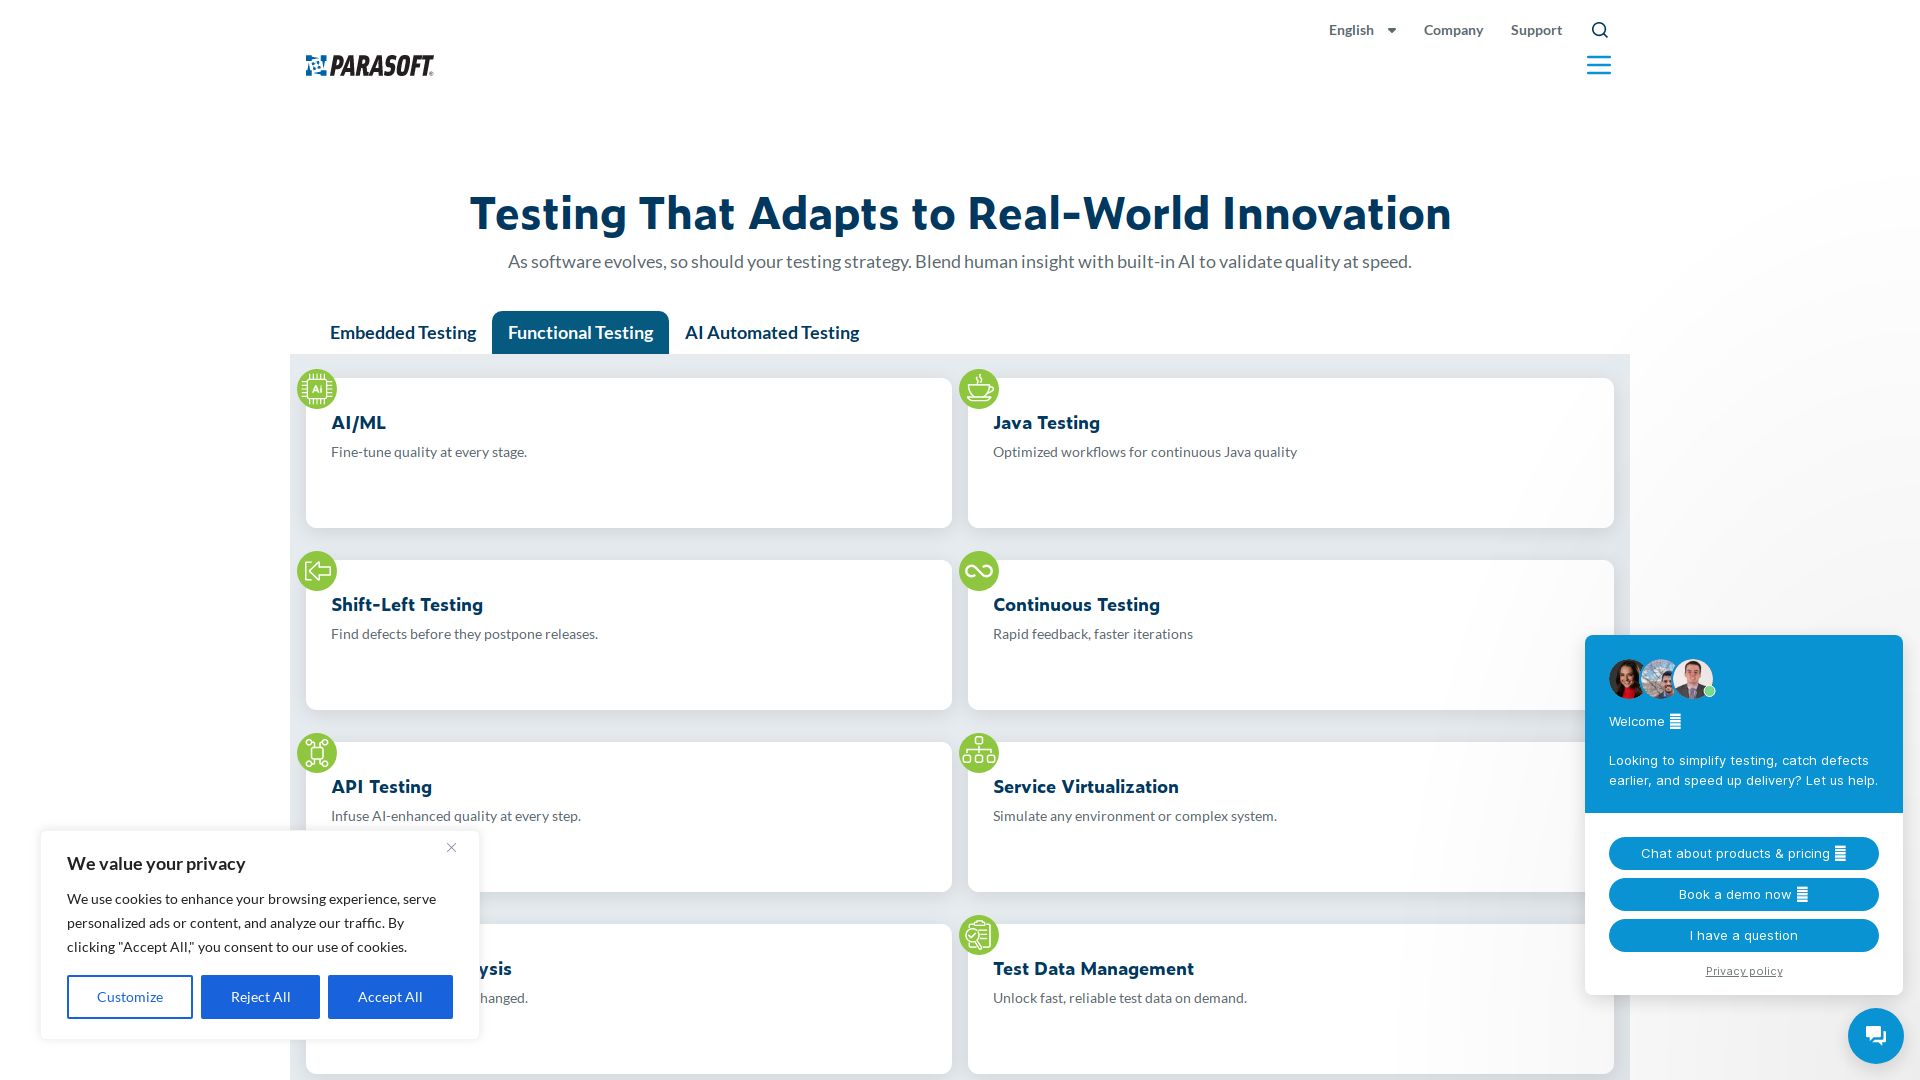Click the API Testing nodes icon
Viewport: 1920px width, 1080px height.
[x=317, y=753]
